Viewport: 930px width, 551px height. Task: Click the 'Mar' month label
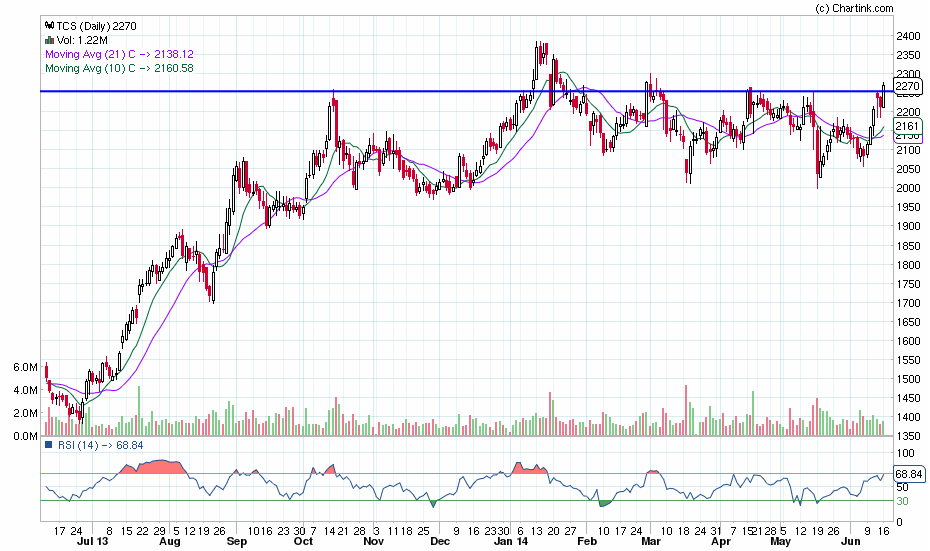(651, 541)
